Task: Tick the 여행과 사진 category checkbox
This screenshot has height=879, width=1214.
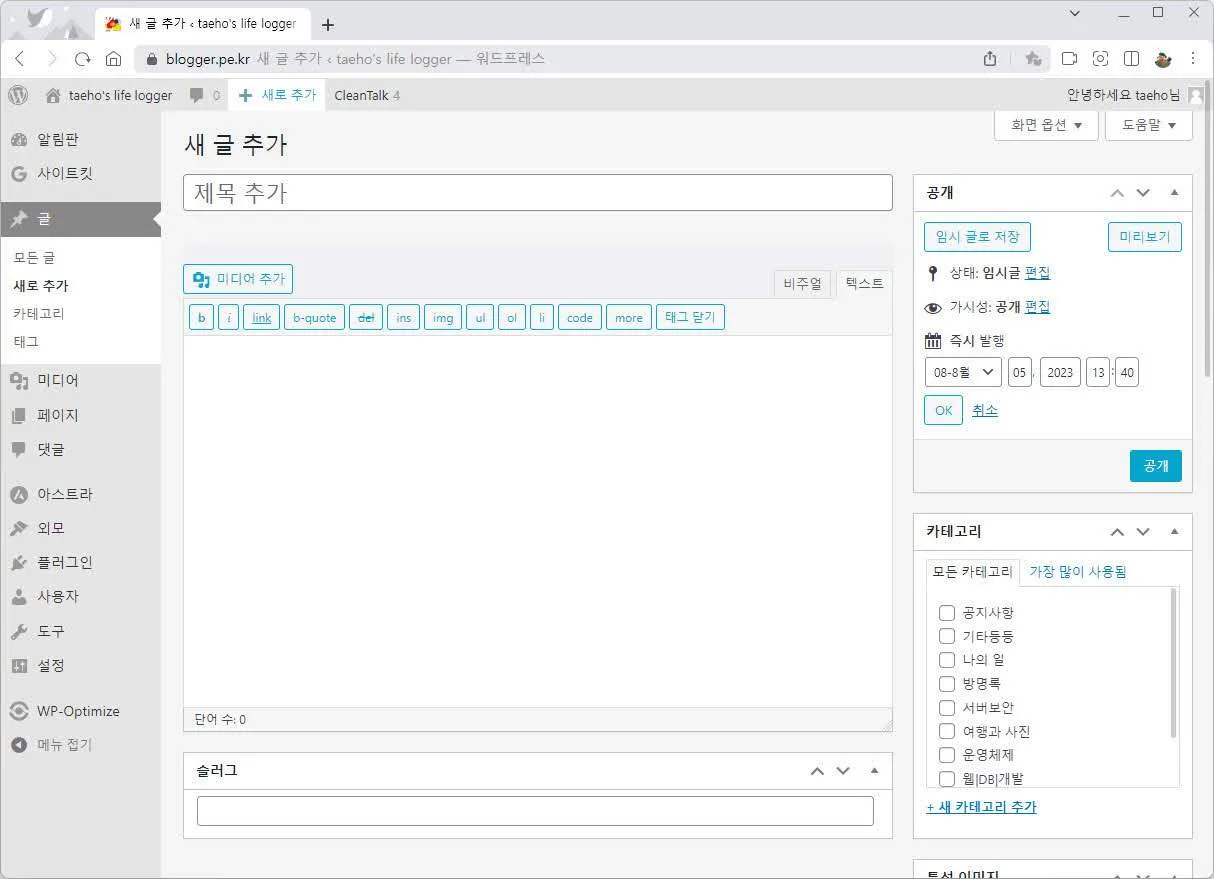Action: (947, 732)
